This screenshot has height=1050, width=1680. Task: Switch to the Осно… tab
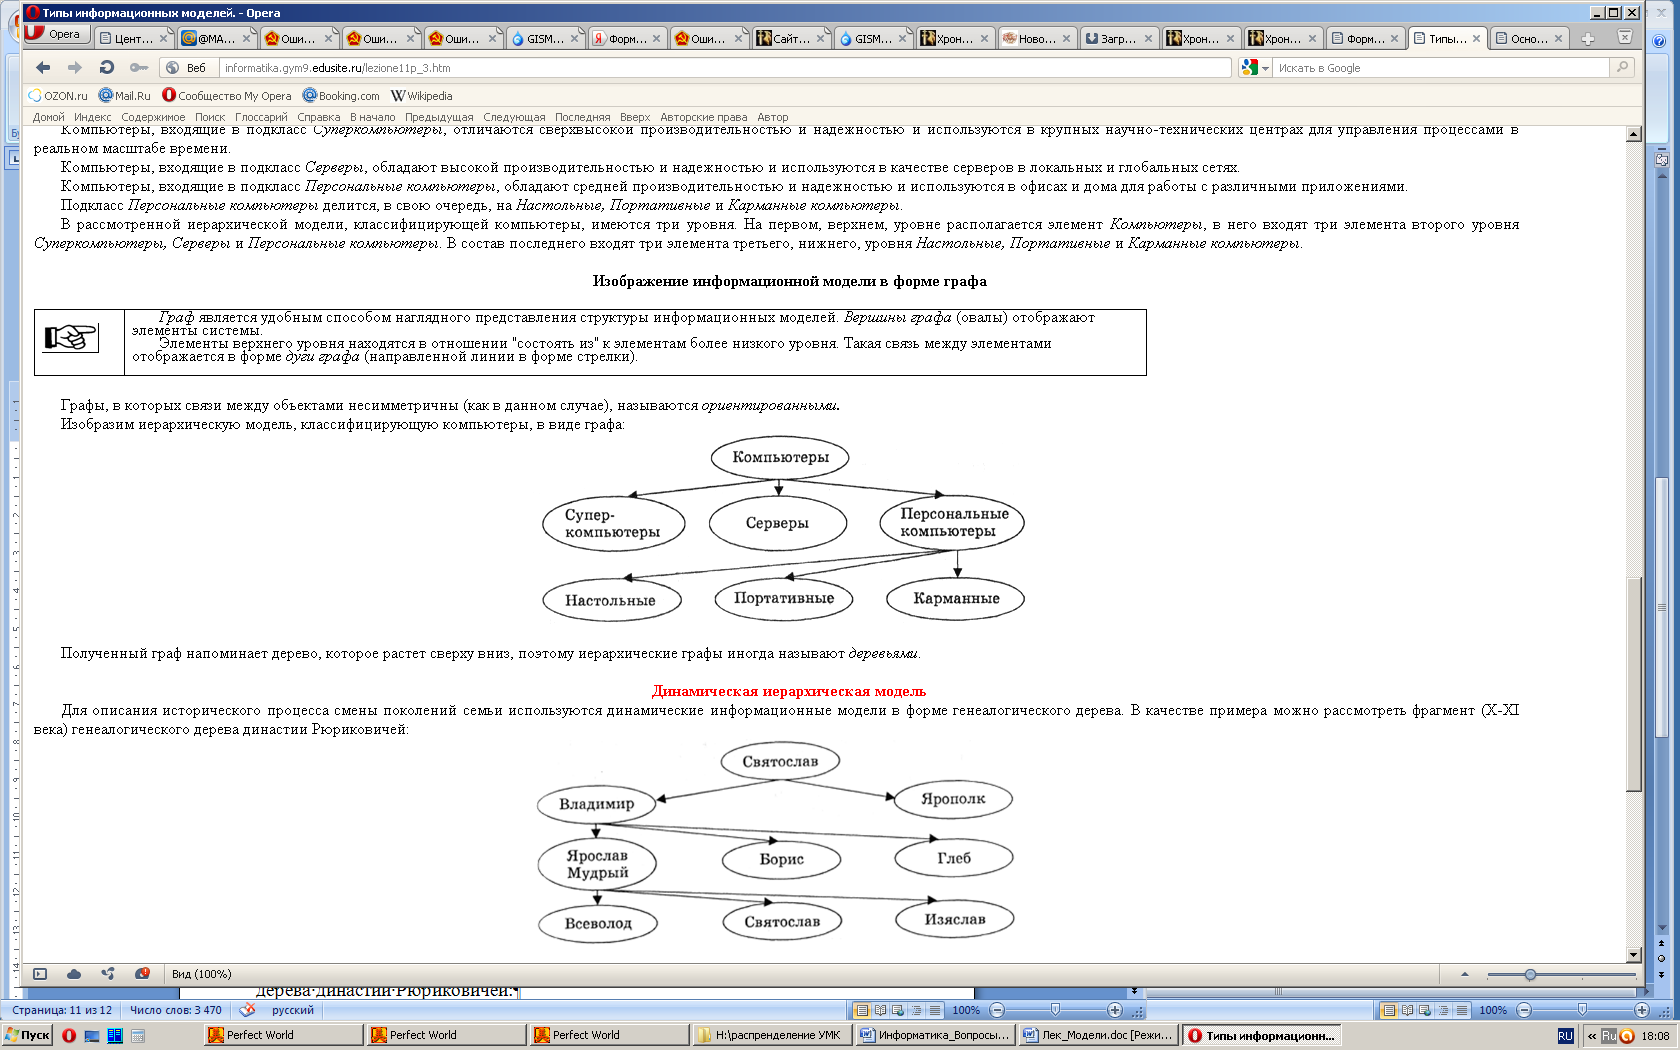tap(1528, 38)
